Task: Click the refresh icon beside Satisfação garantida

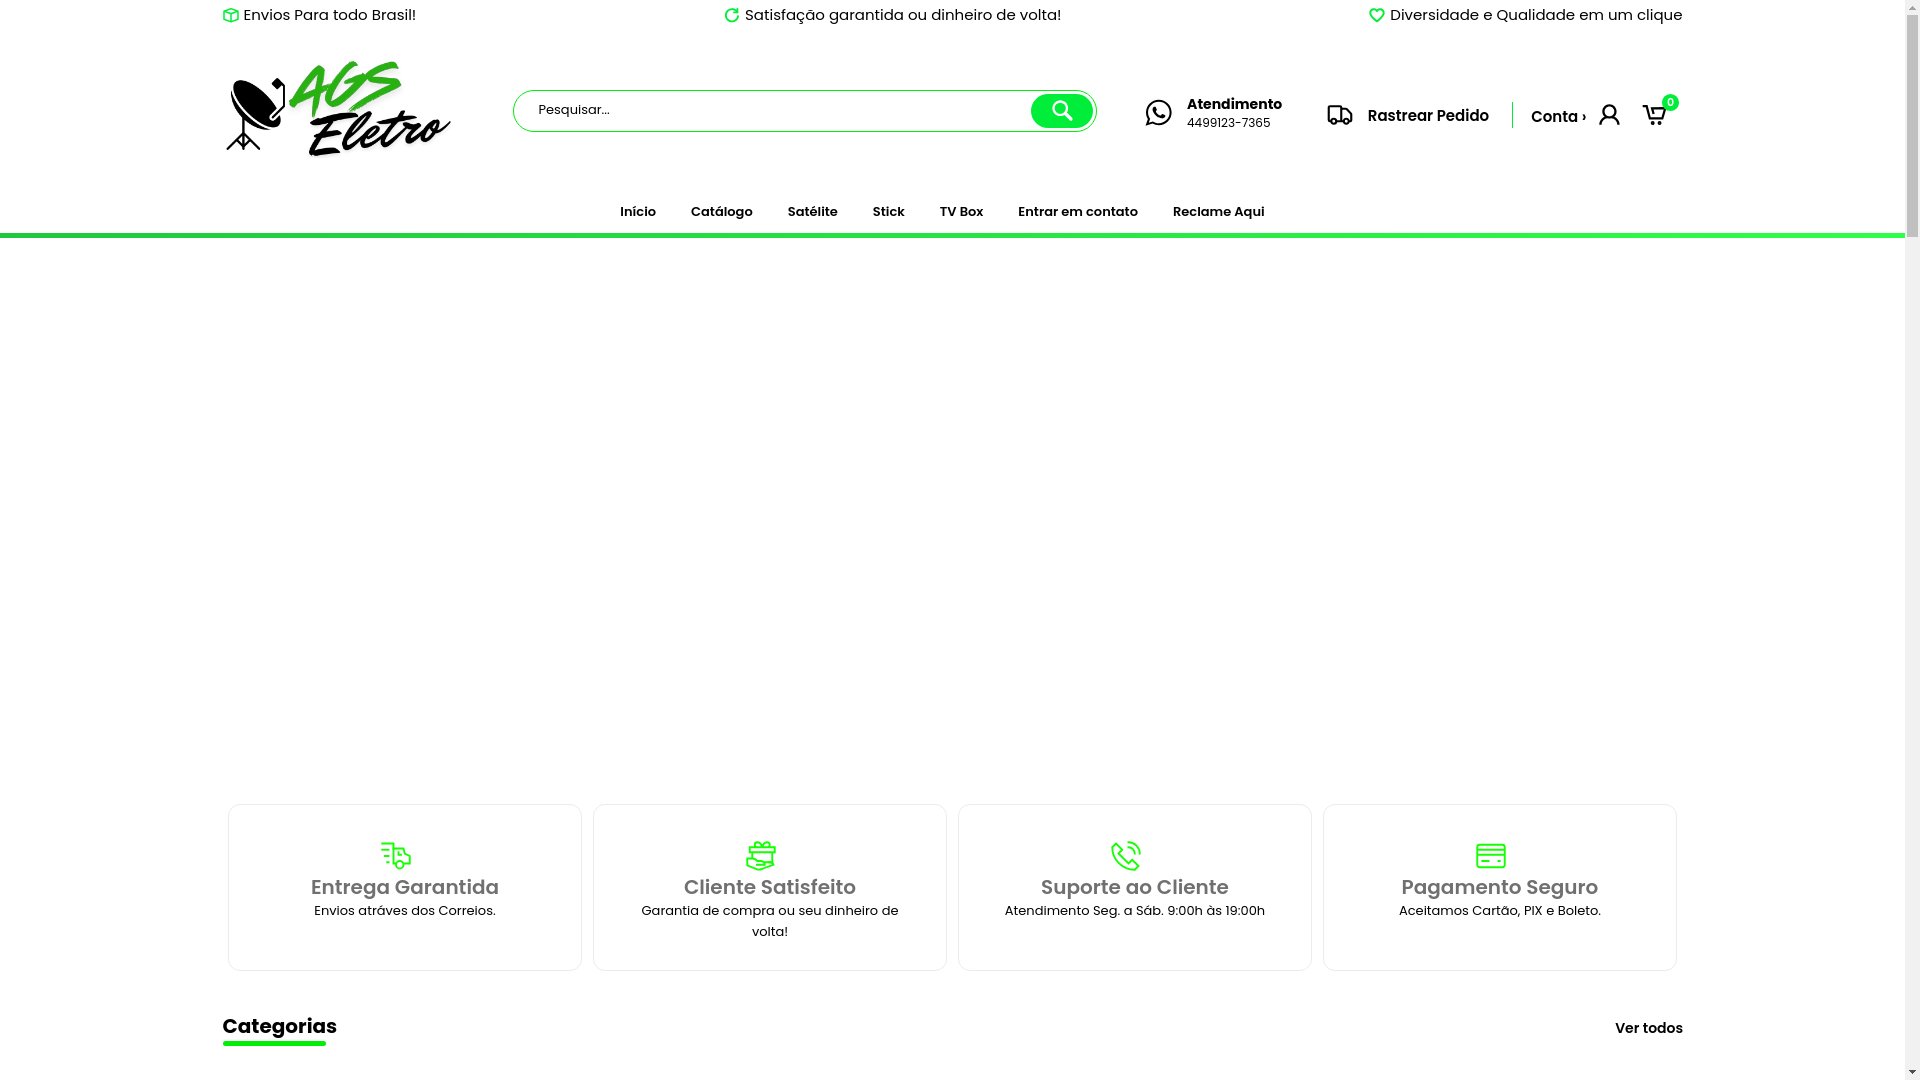Action: point(732,15)
